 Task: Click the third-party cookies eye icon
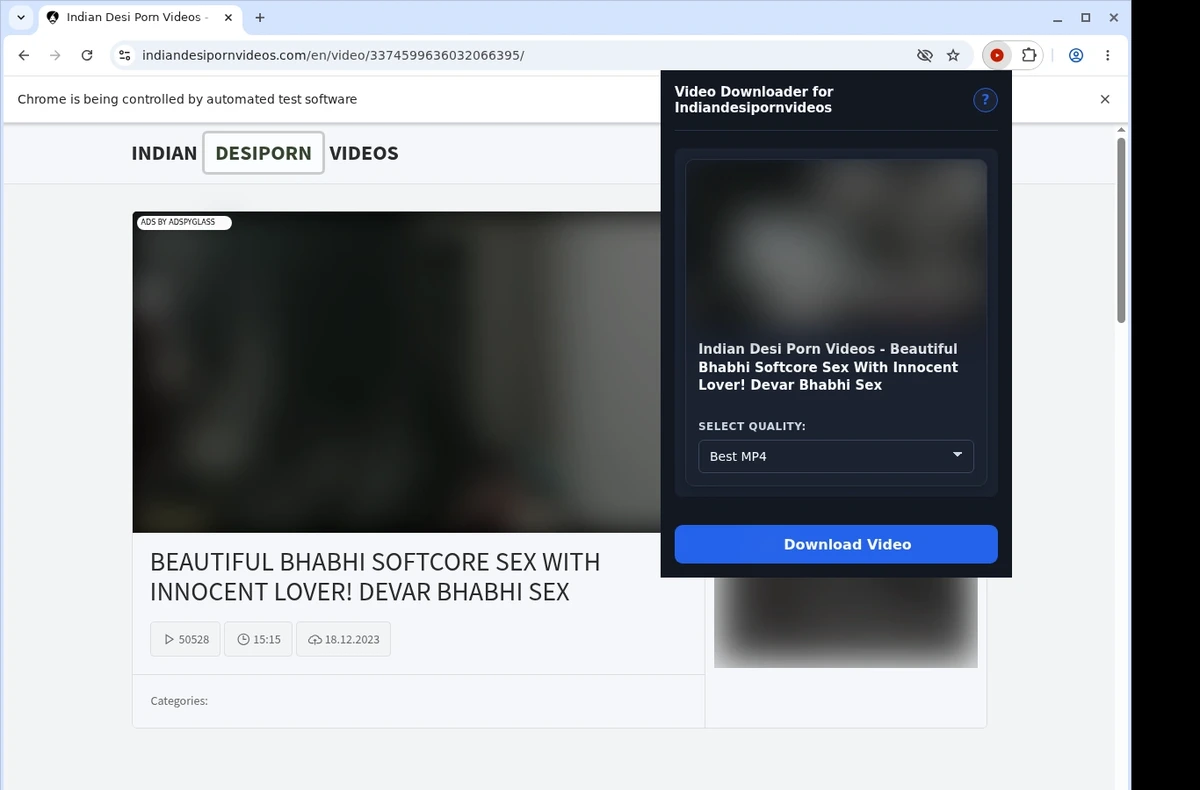pos(925,56)
